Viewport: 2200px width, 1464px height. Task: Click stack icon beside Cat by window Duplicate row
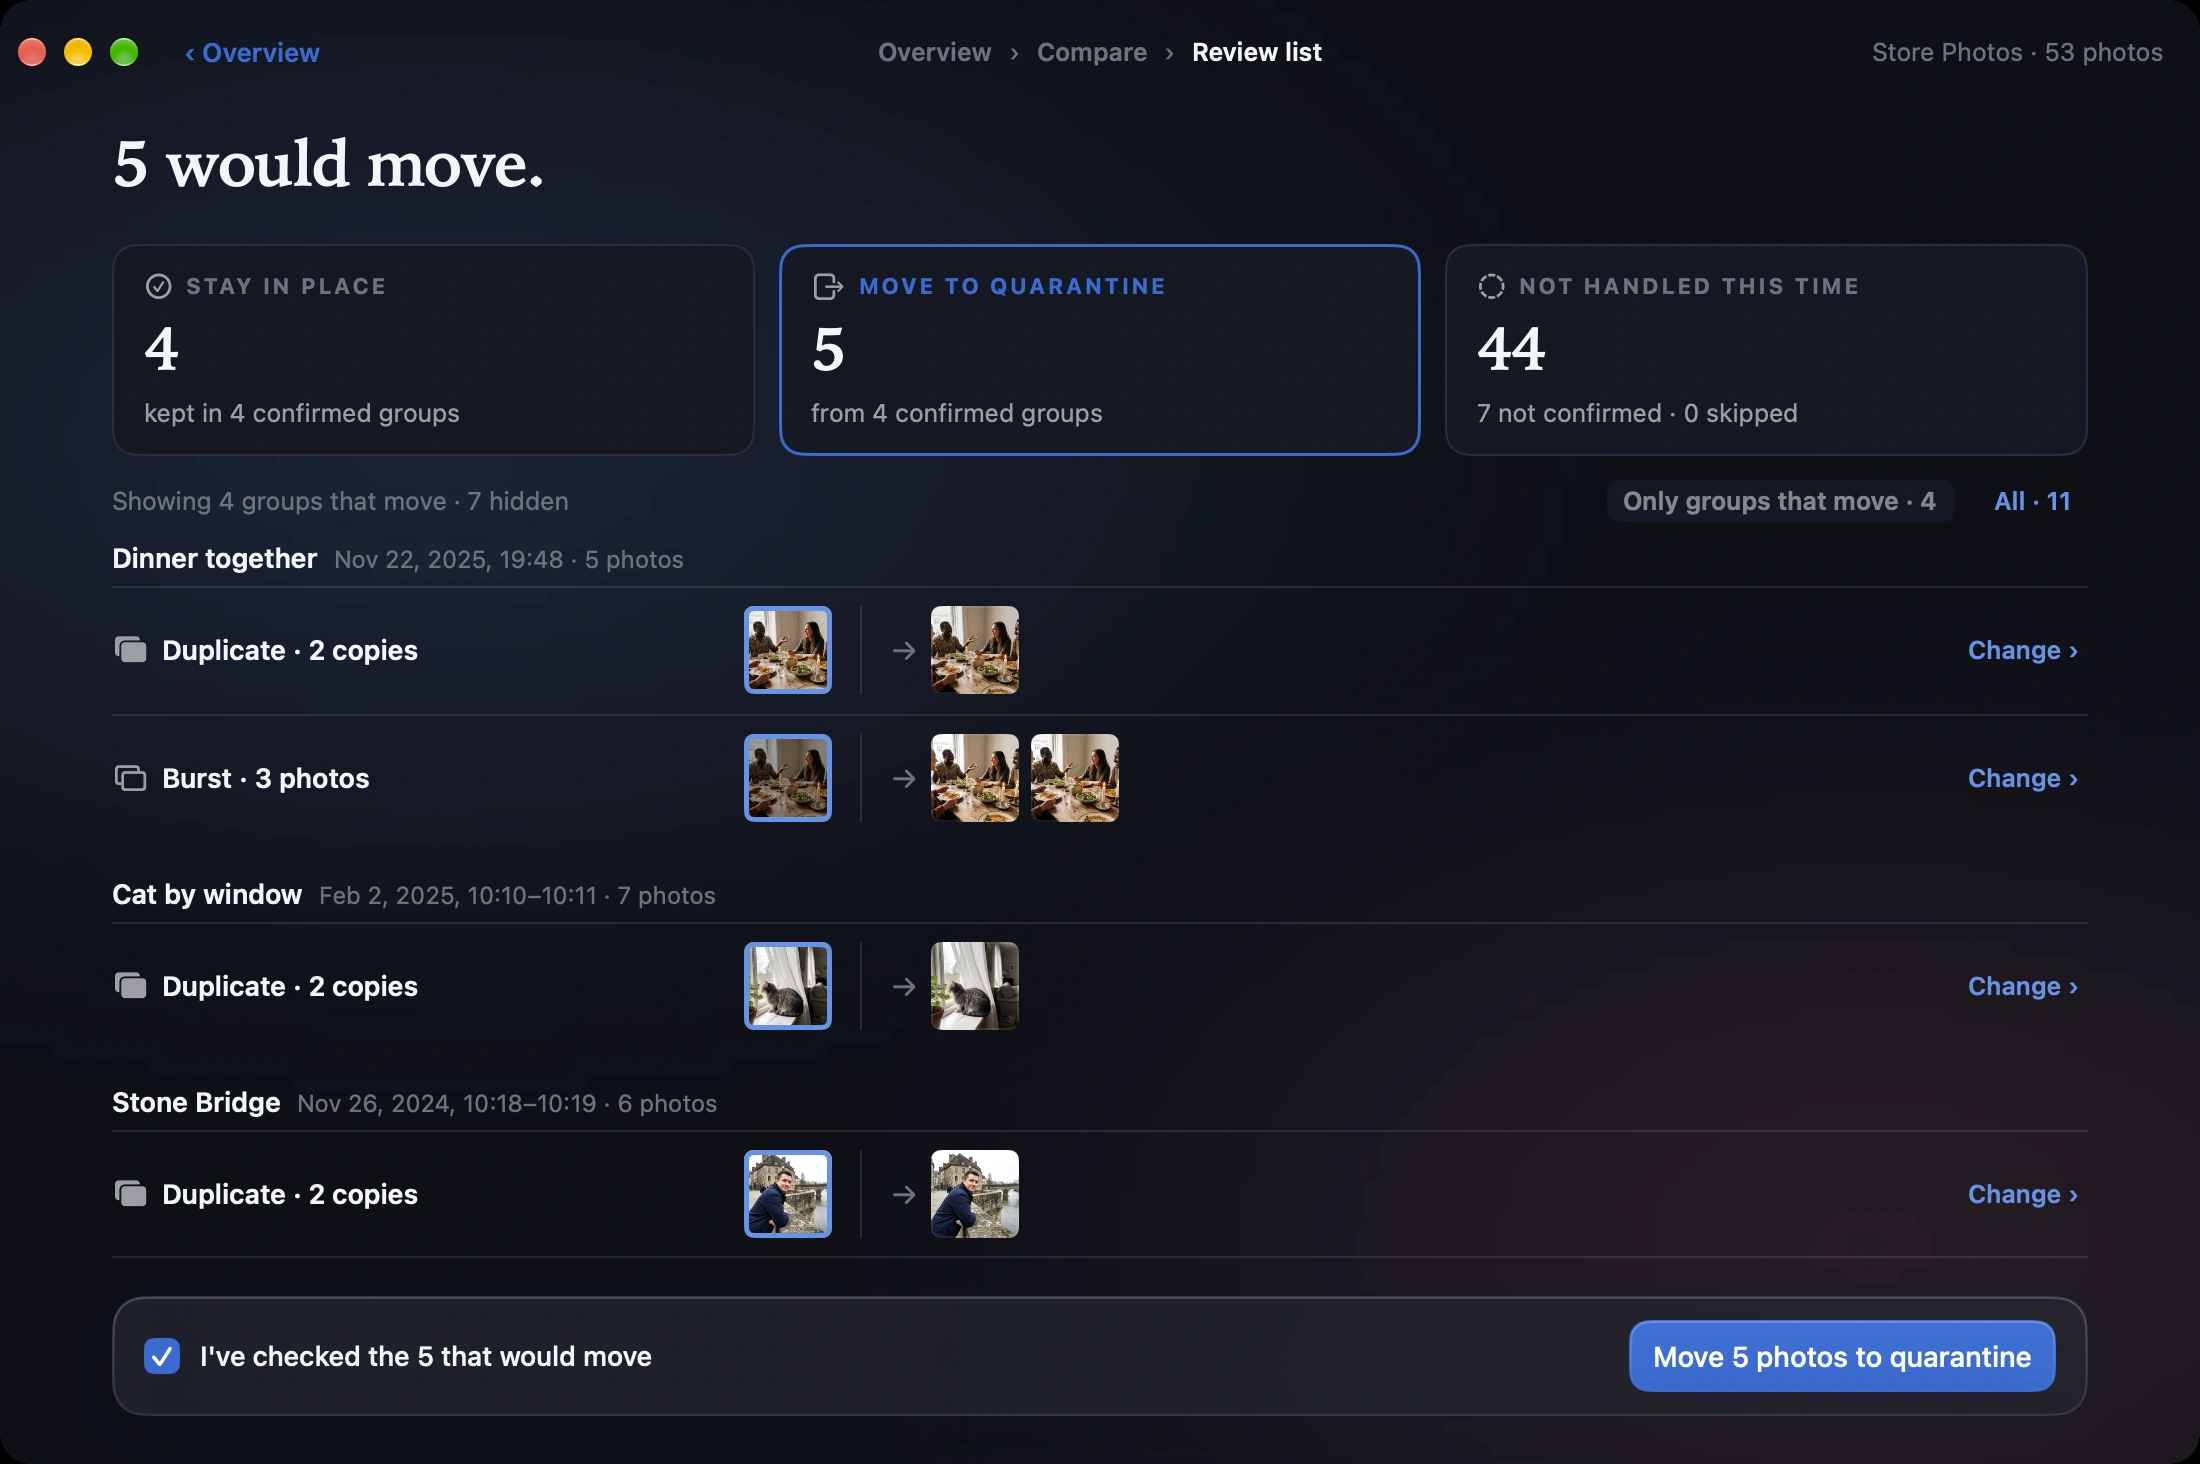tap(130, 986)
